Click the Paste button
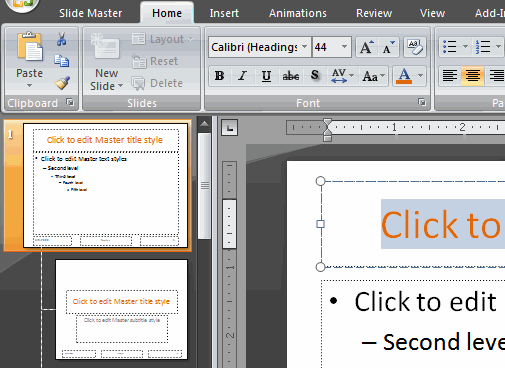Viewport: 505px width, 368px height. pos(29,60)
